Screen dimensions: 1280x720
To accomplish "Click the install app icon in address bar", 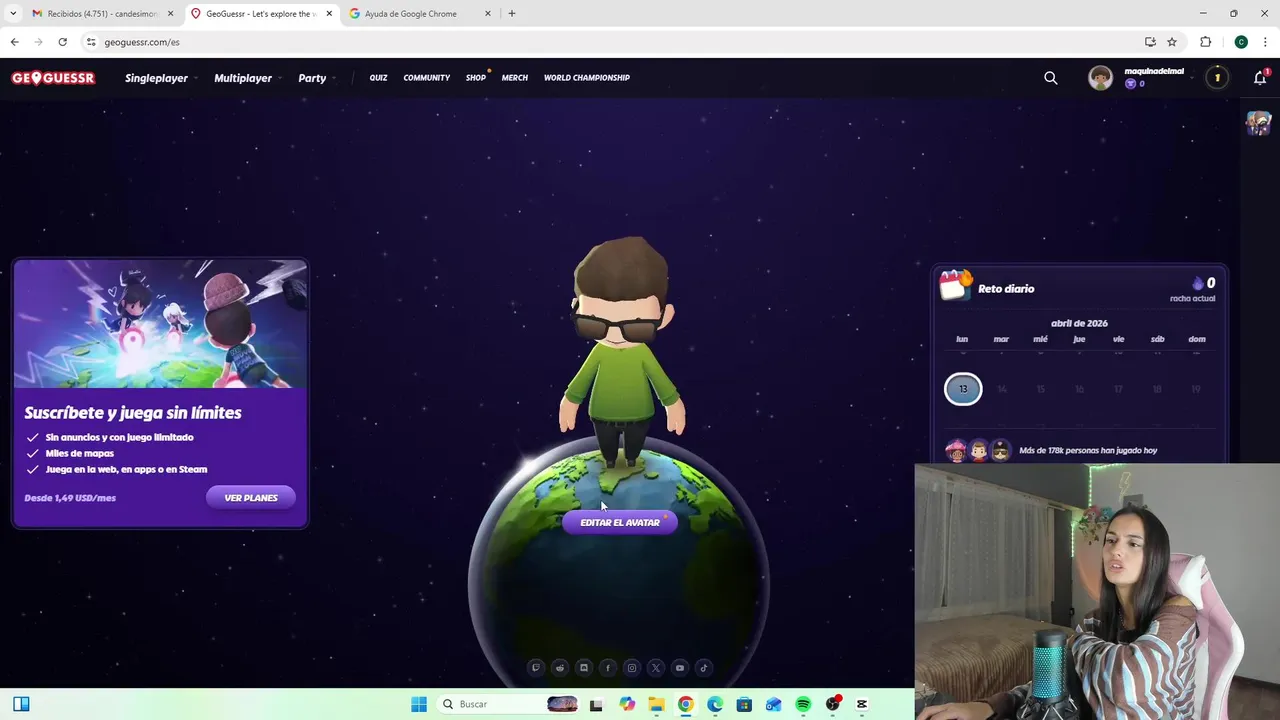I will coord(1150,42).
